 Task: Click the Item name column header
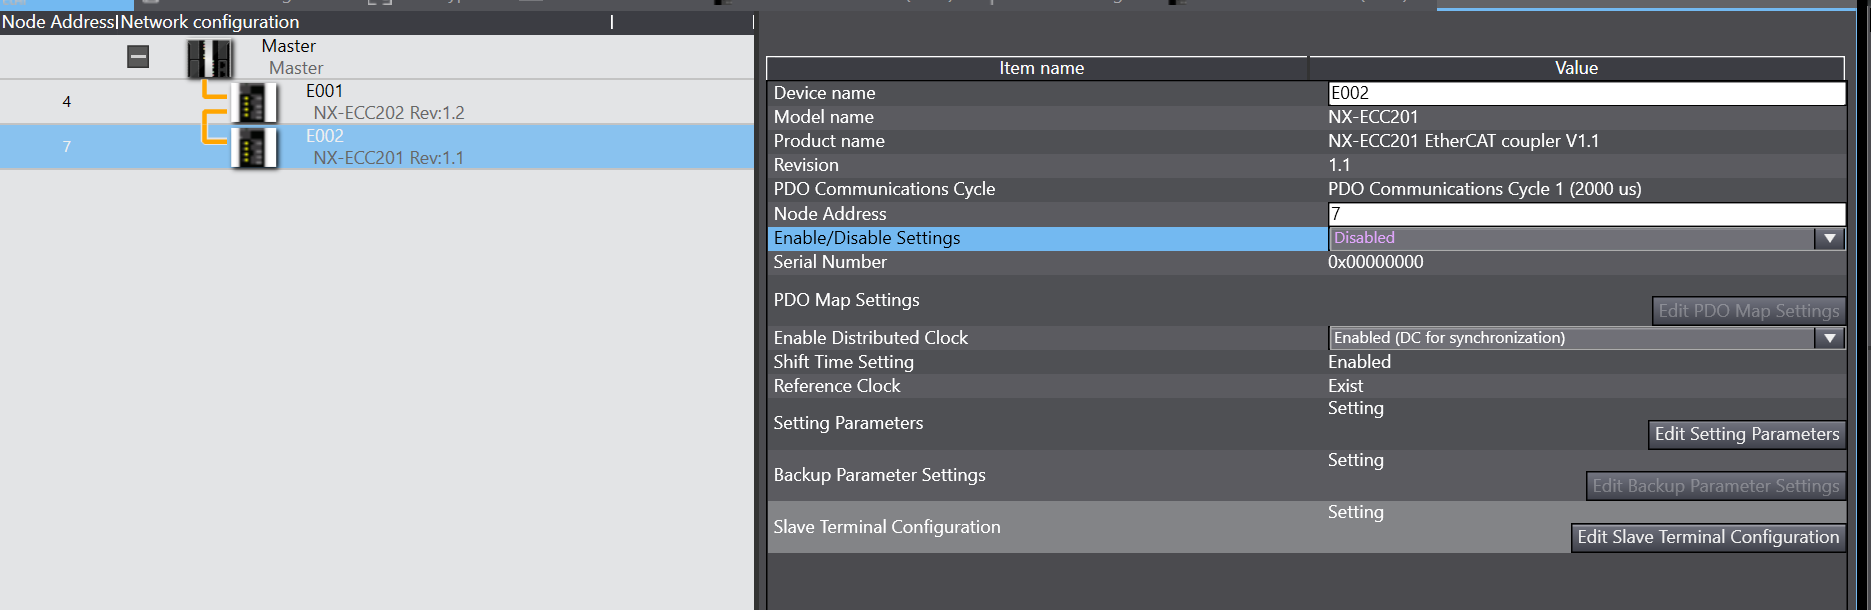[x=1040, y=68]
